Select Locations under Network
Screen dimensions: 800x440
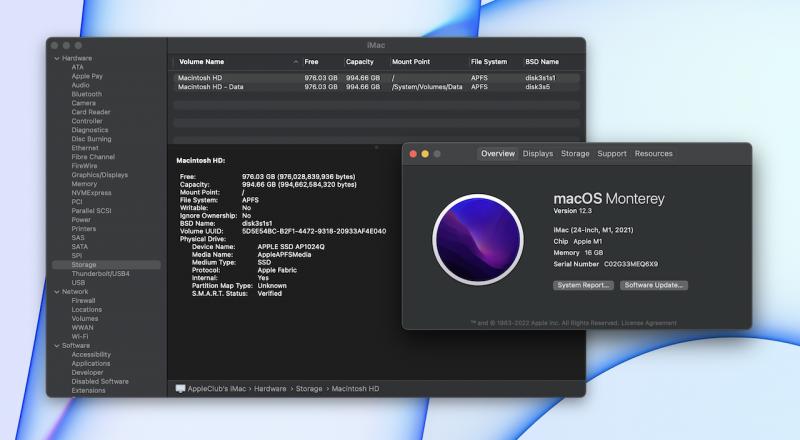(x=87, y=310)
